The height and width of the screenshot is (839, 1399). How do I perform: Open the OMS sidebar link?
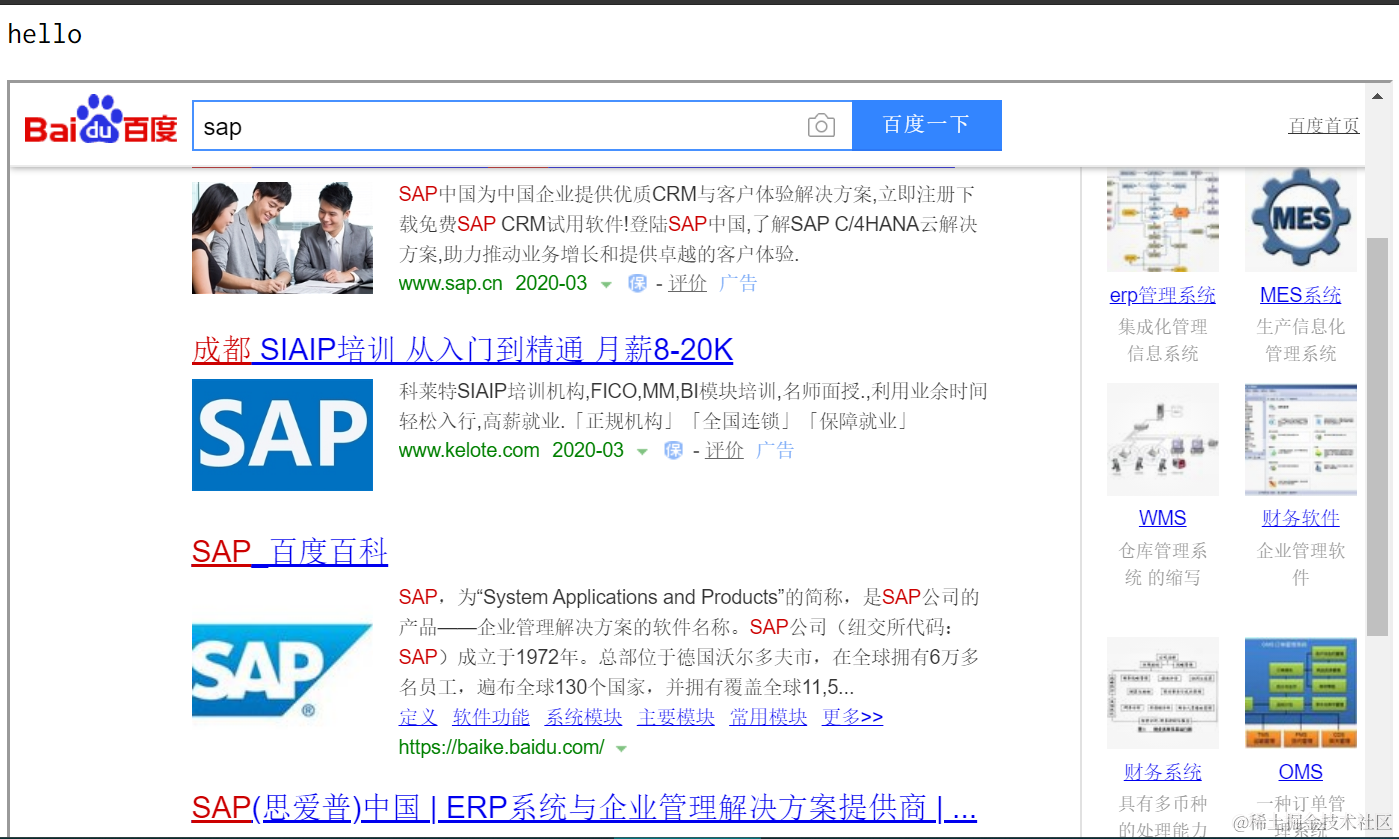coord(1301,772)
